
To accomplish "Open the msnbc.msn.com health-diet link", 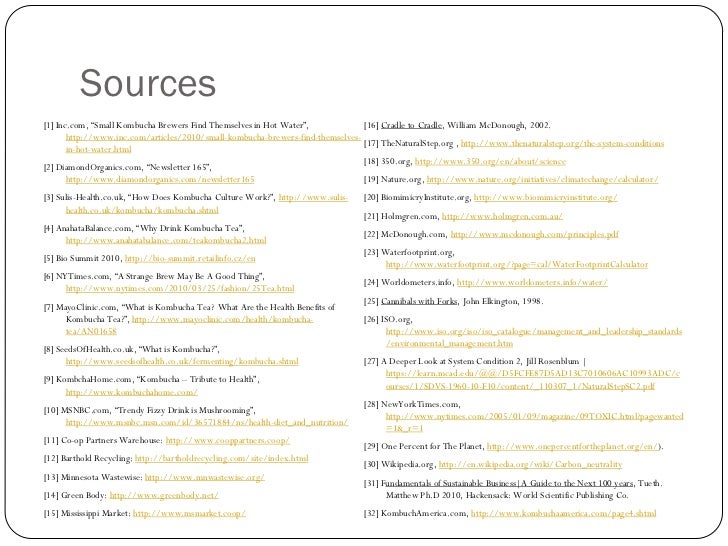I will 207,422.
